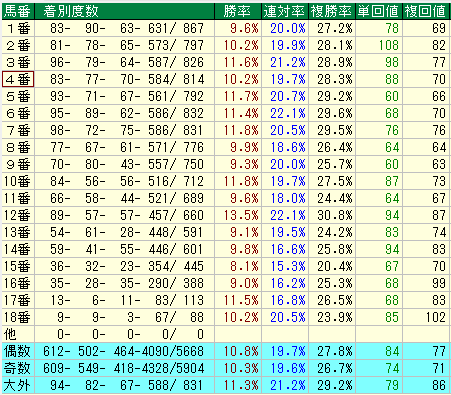Select the 7番 row label
Screen dimensions: 451x395
(x=18, y=130)
